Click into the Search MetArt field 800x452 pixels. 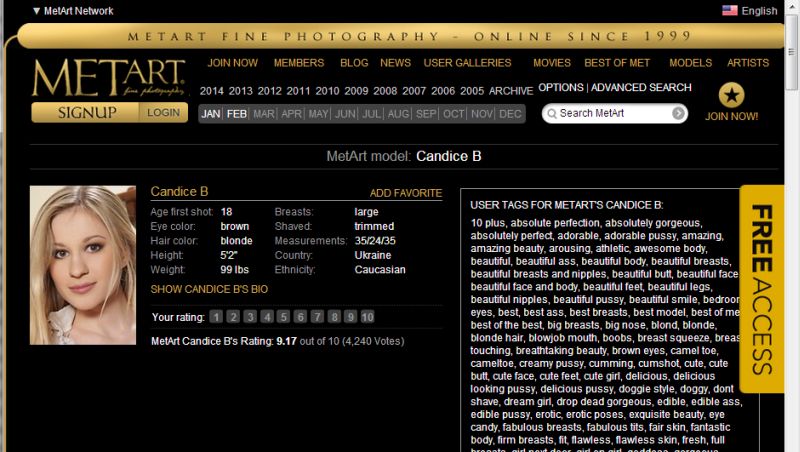point(614,113)
